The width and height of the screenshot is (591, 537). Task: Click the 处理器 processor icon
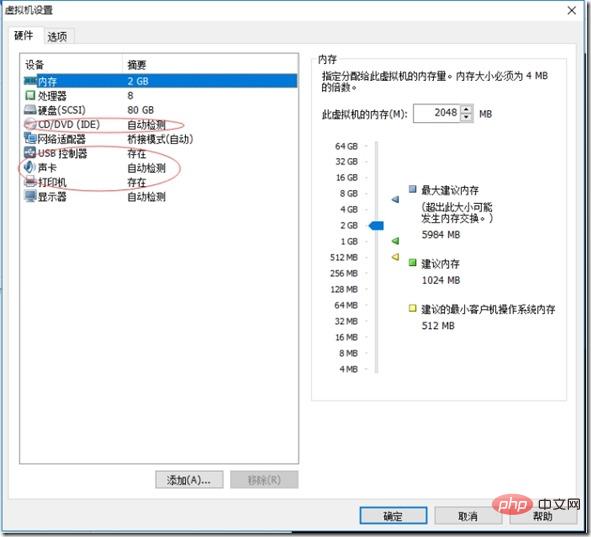[30, 95]
